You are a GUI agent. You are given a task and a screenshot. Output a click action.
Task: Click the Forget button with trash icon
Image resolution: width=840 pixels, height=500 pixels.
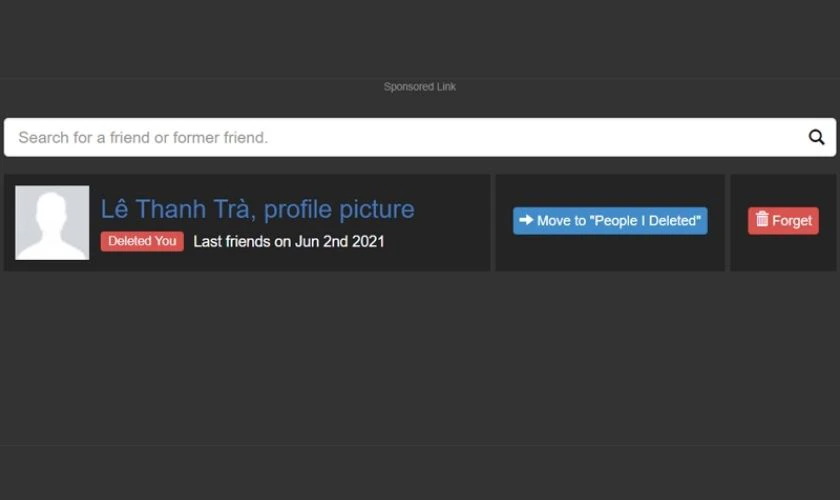pyautogui.click(x=783, y=221)
